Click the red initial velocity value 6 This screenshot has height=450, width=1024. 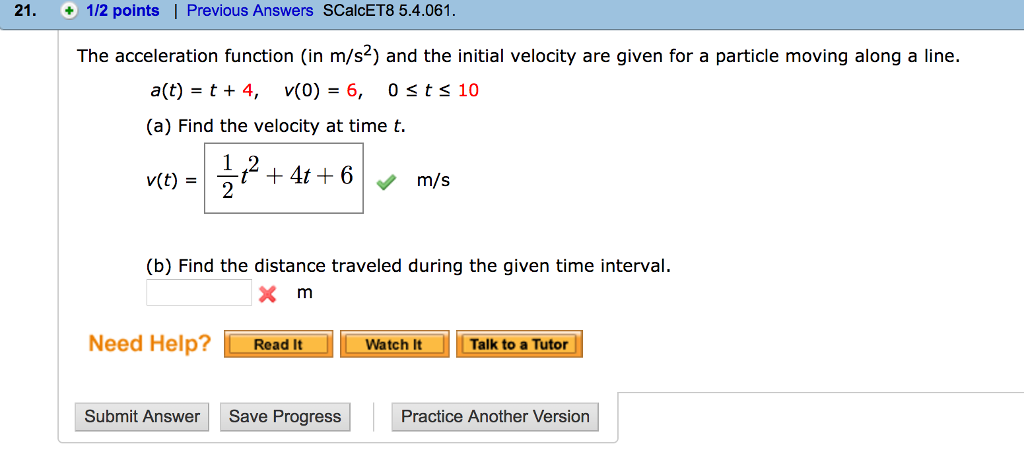click(x=352, y=91)
